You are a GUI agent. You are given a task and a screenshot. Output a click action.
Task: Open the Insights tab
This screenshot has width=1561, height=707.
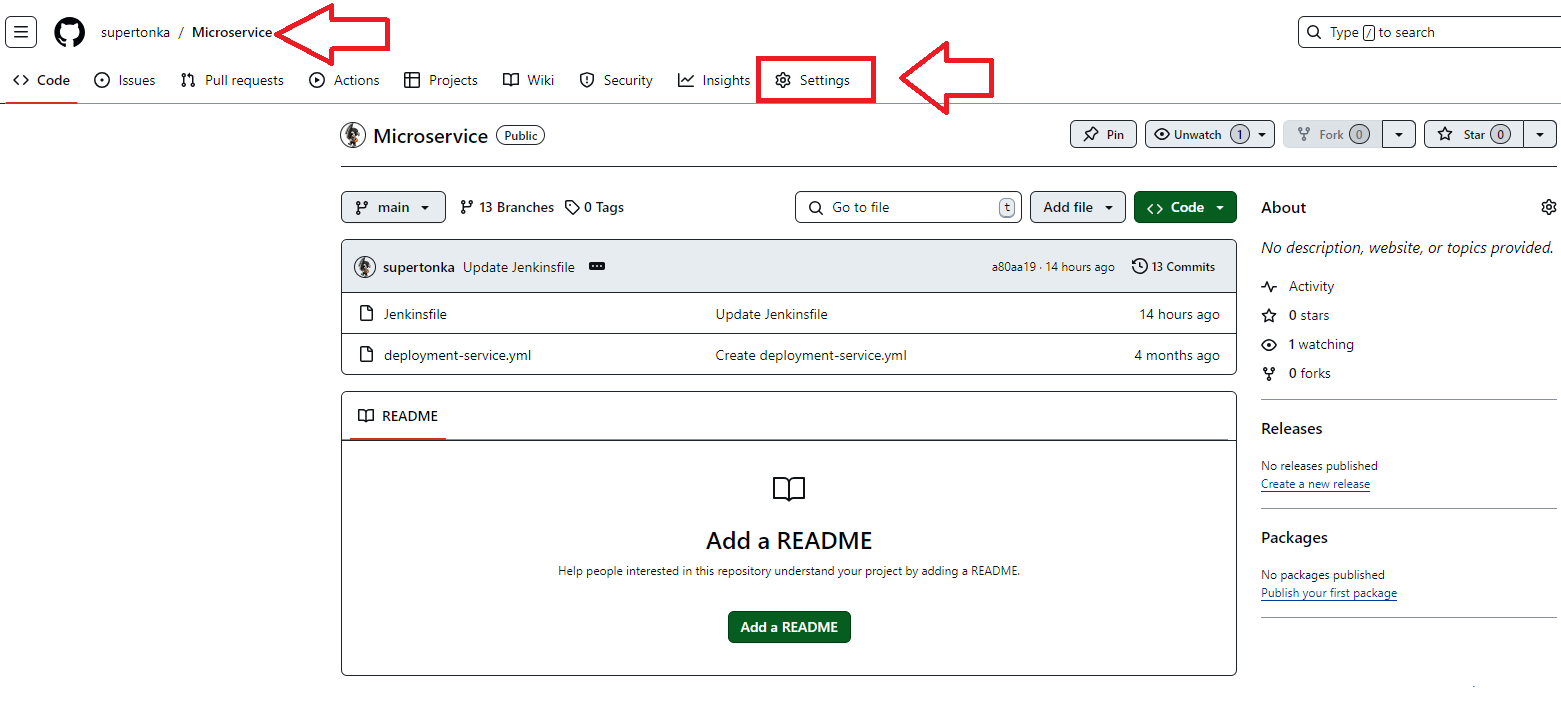click(x=714, y=80)
